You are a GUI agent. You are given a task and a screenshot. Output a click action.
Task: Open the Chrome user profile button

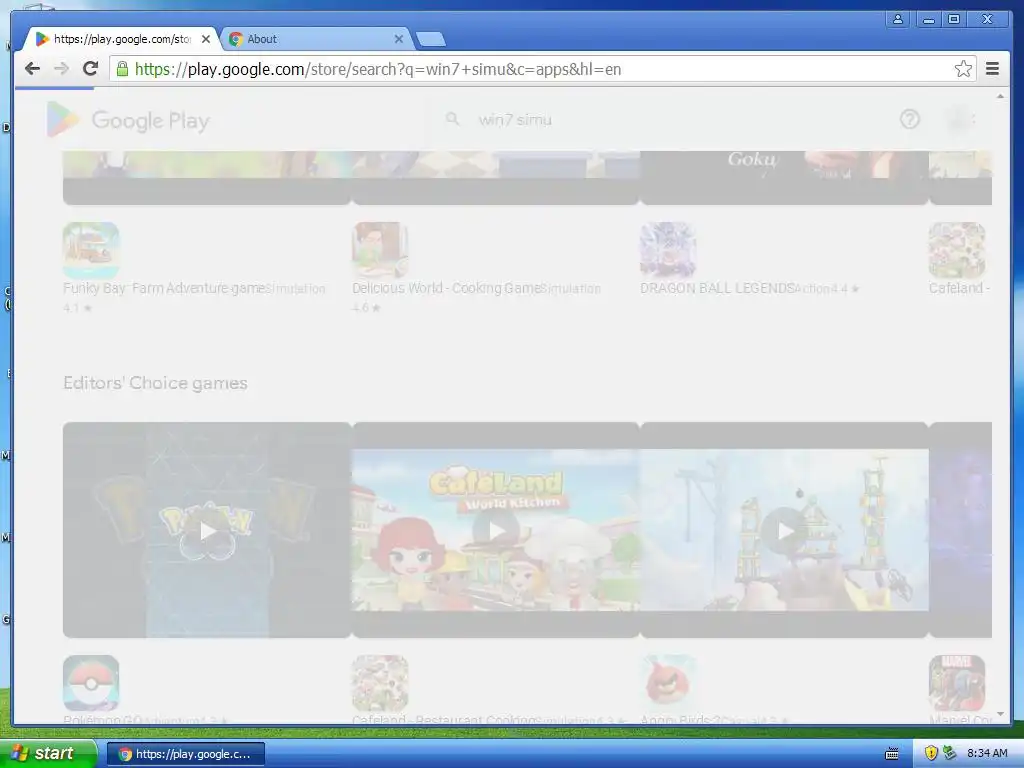pos(898,19)
